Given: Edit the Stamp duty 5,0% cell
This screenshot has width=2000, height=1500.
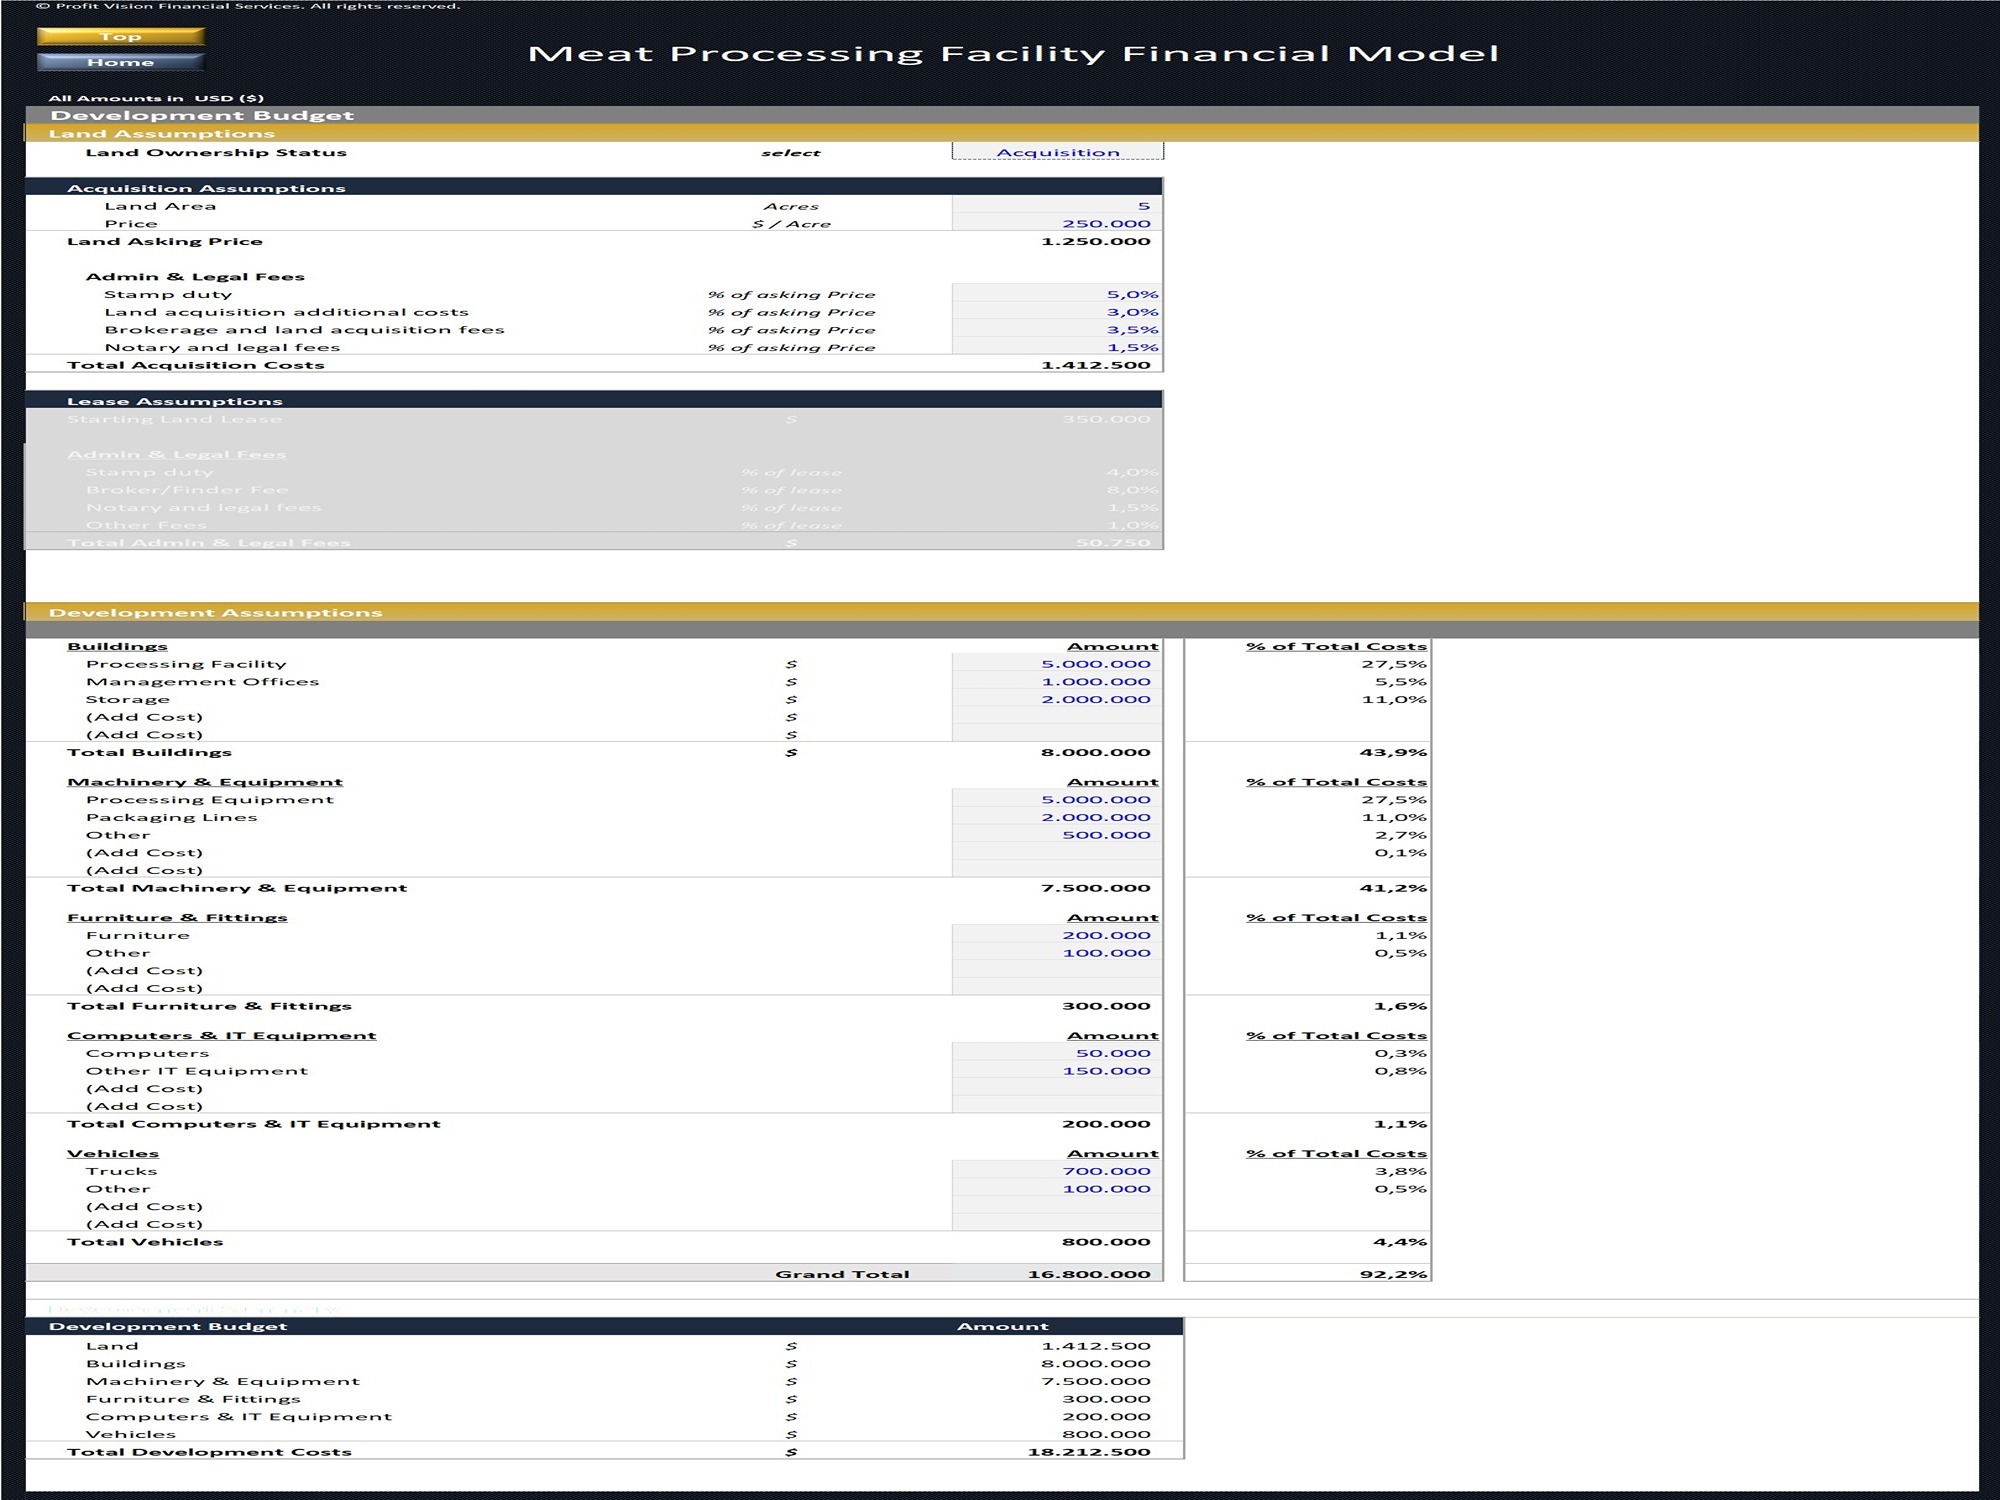Looking at the screenshot, I should 1057,294.
